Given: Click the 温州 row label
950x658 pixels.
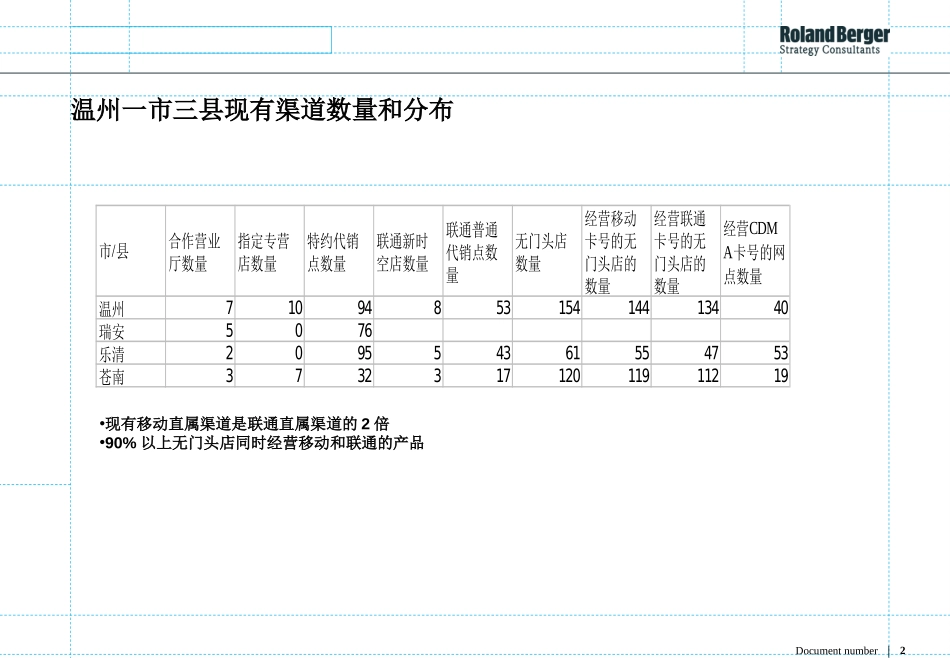Looking at the screenshot, I should (131, 308).
